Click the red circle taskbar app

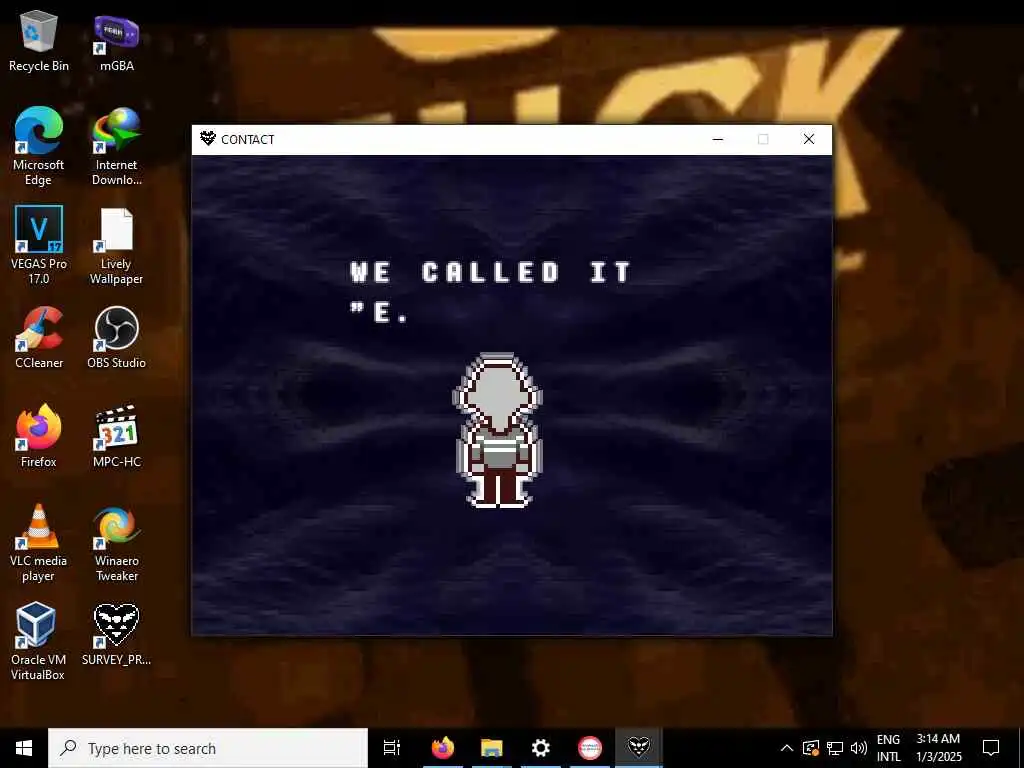click(590, 748)
